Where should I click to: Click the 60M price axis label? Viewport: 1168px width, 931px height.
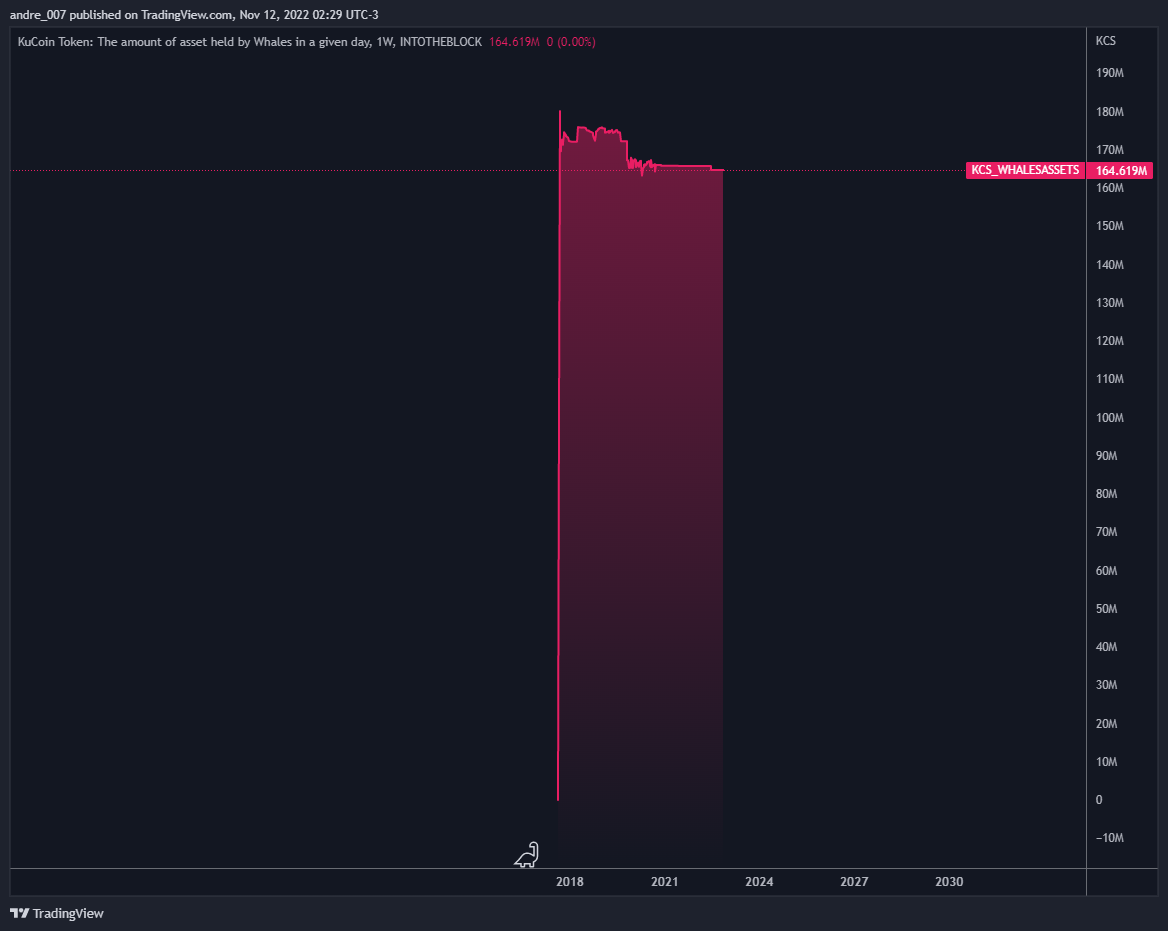click(1107, 571)
